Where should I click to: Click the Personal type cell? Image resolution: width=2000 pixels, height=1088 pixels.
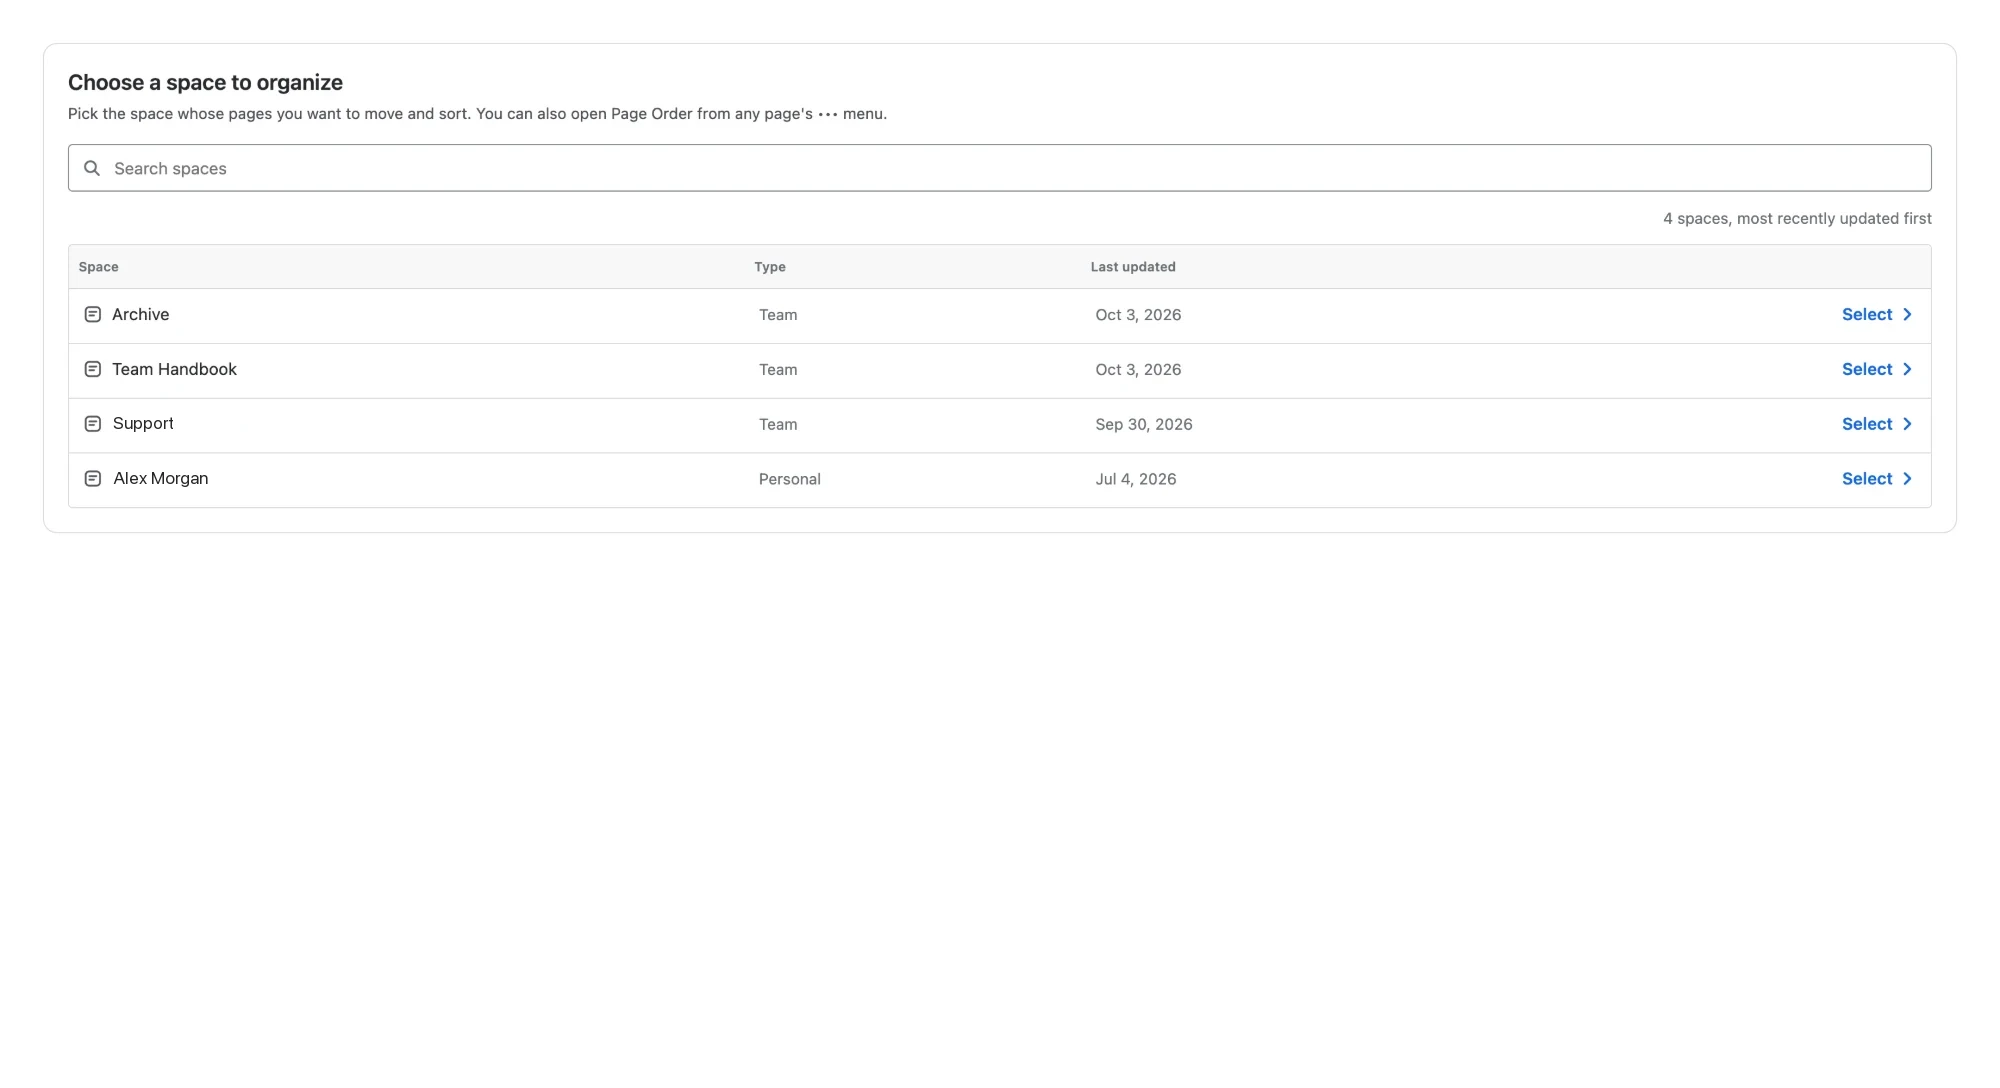click(x=790, y=480)
